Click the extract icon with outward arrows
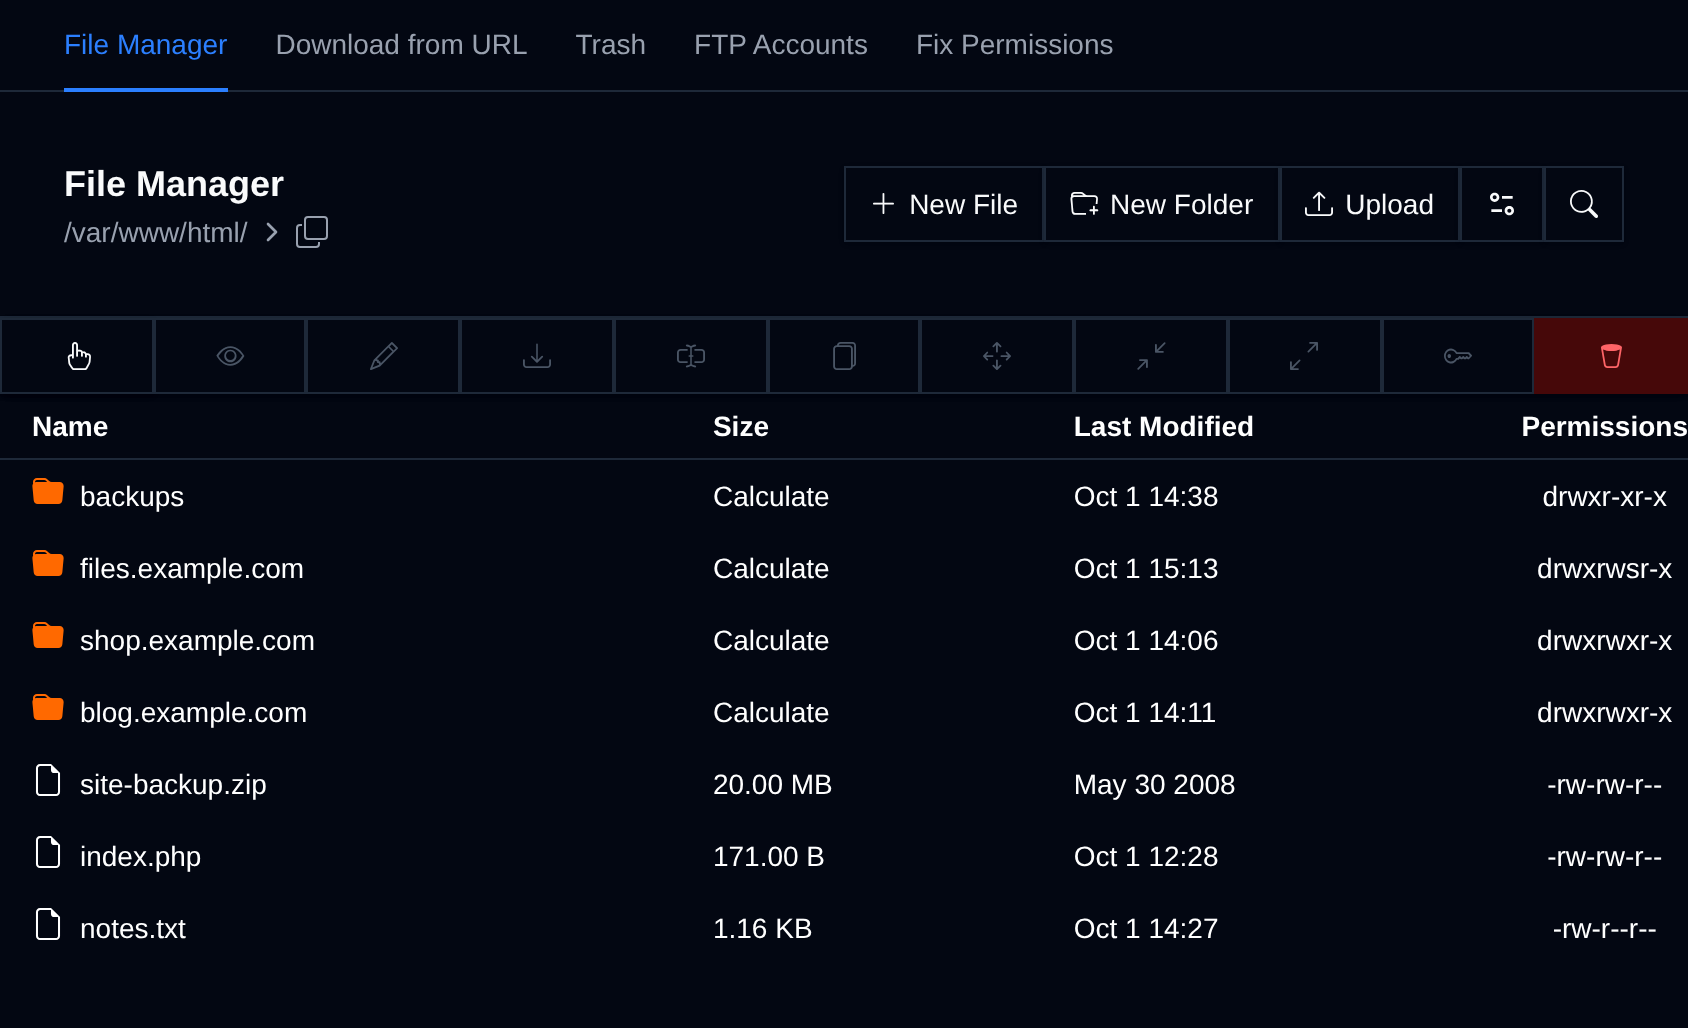The height and width of the screenshot is (1028, 1688). pos(1304,356)
